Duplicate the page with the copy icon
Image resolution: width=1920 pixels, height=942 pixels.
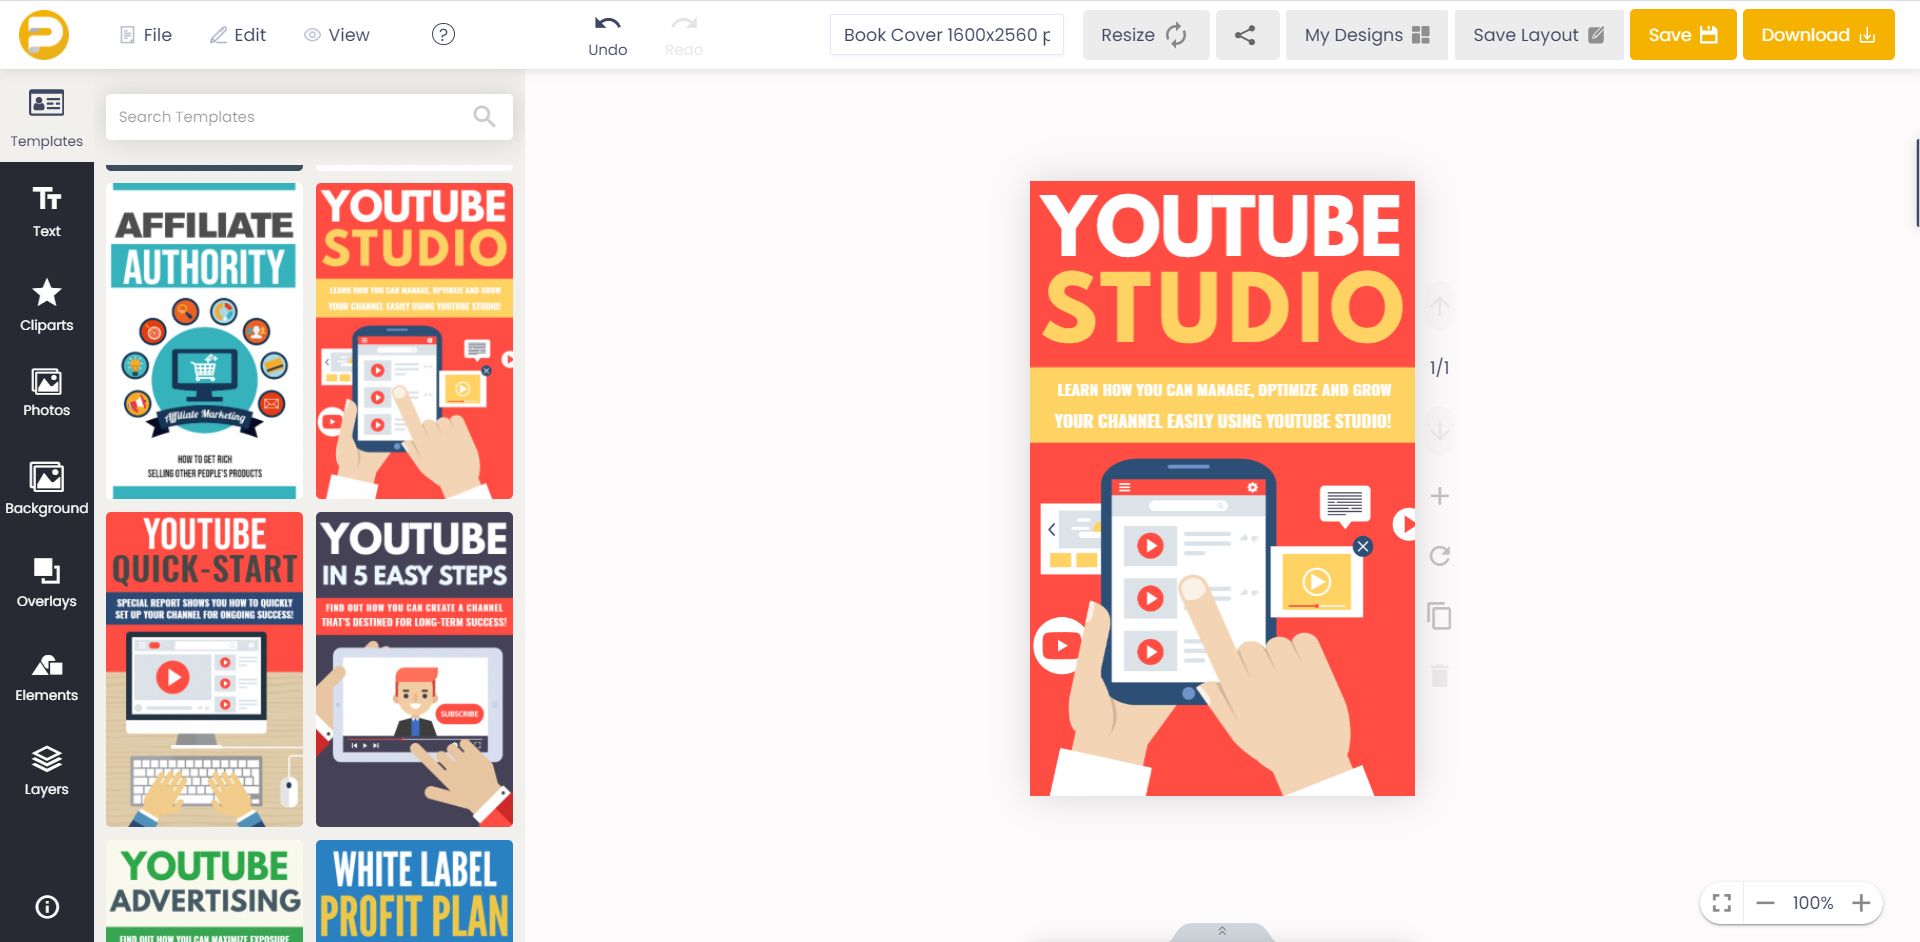pos(1439,616)
